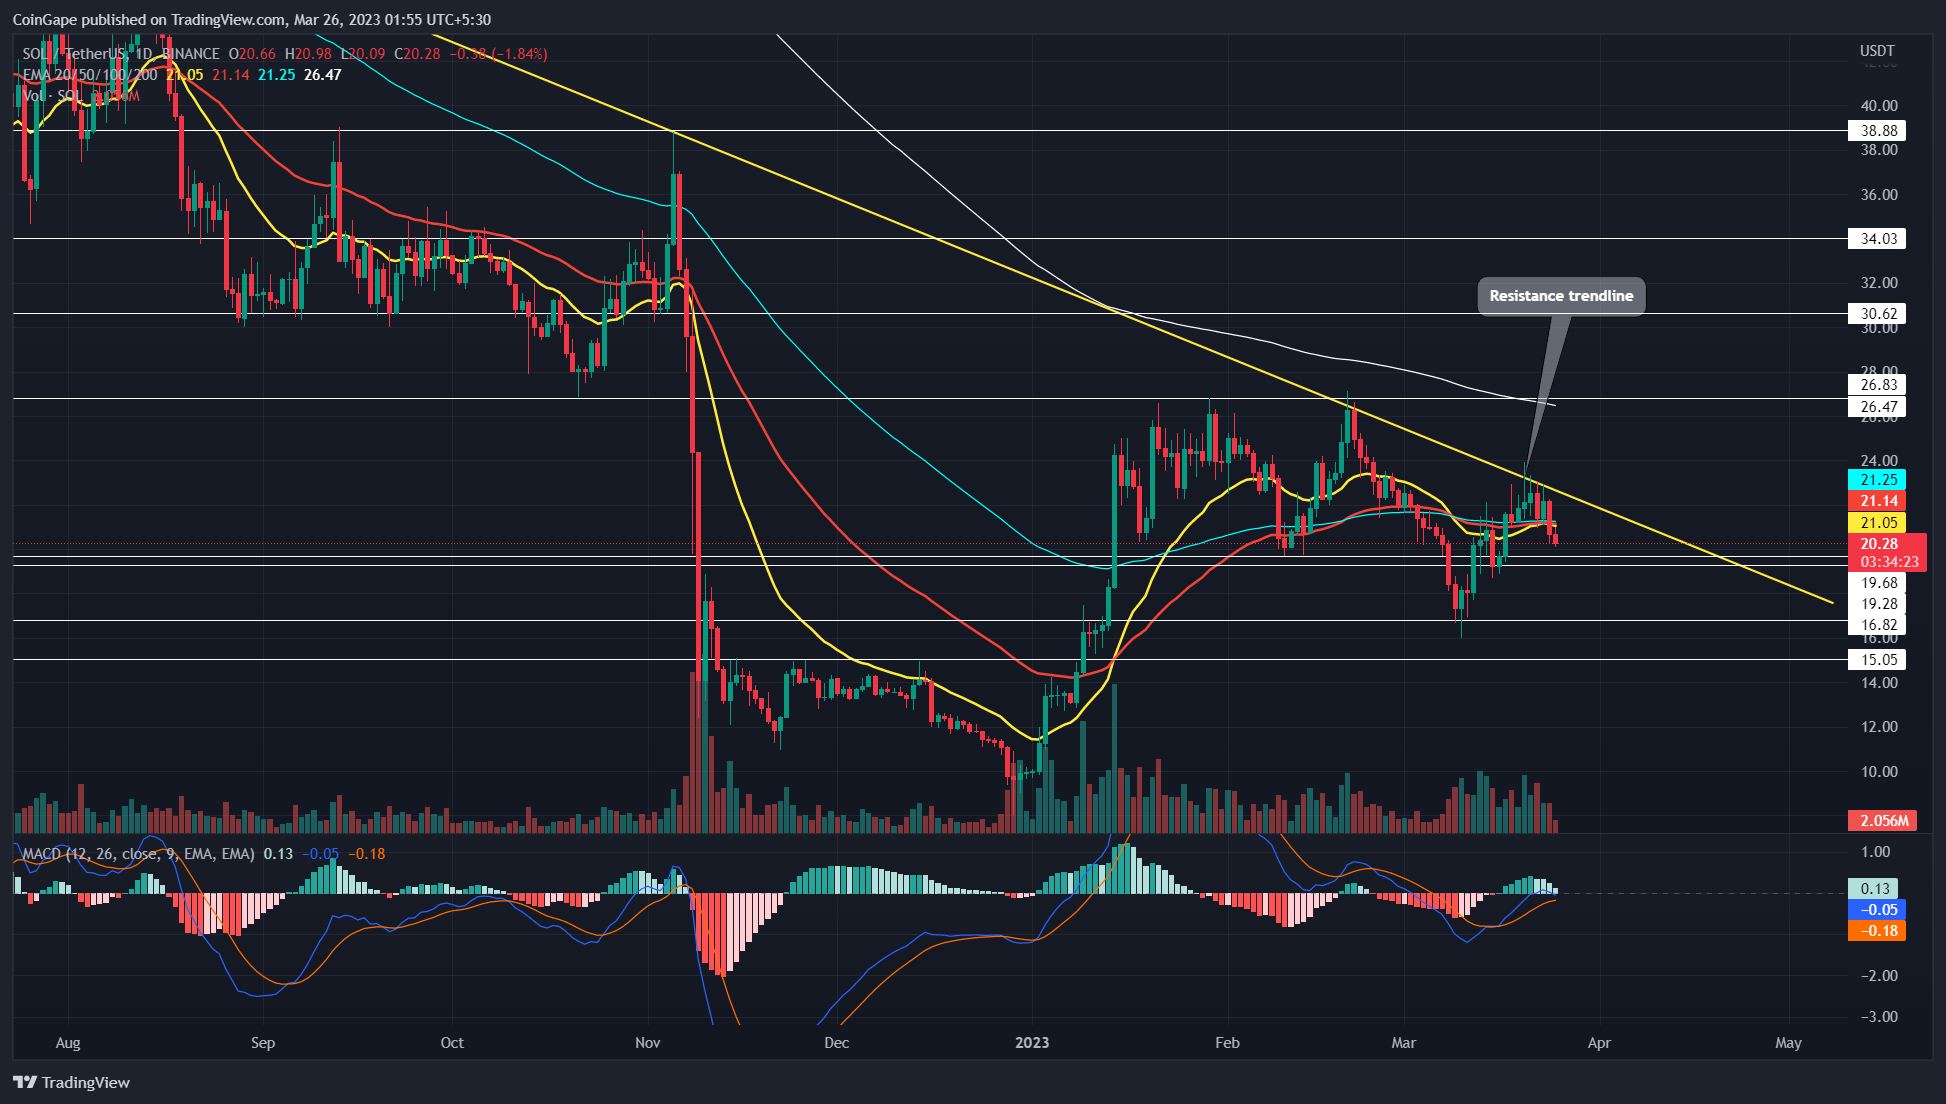Click the blue -0.05 MACD value tag
This screenshot has height=1104, width=1946.
[x=1878, y=910]
